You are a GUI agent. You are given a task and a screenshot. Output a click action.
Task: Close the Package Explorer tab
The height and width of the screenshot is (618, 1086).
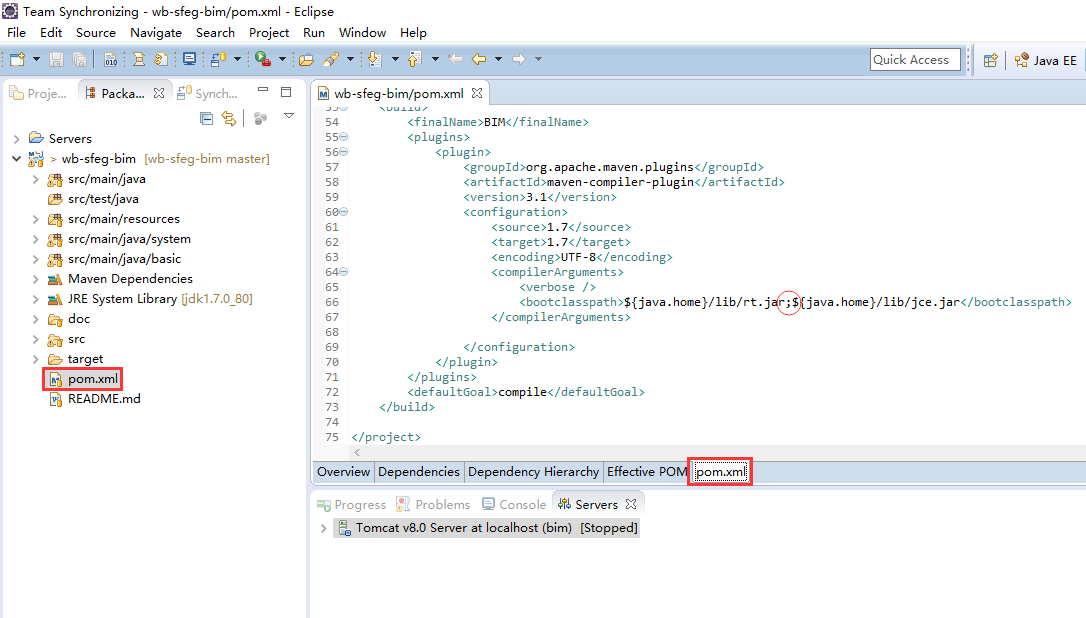[159, 93]
